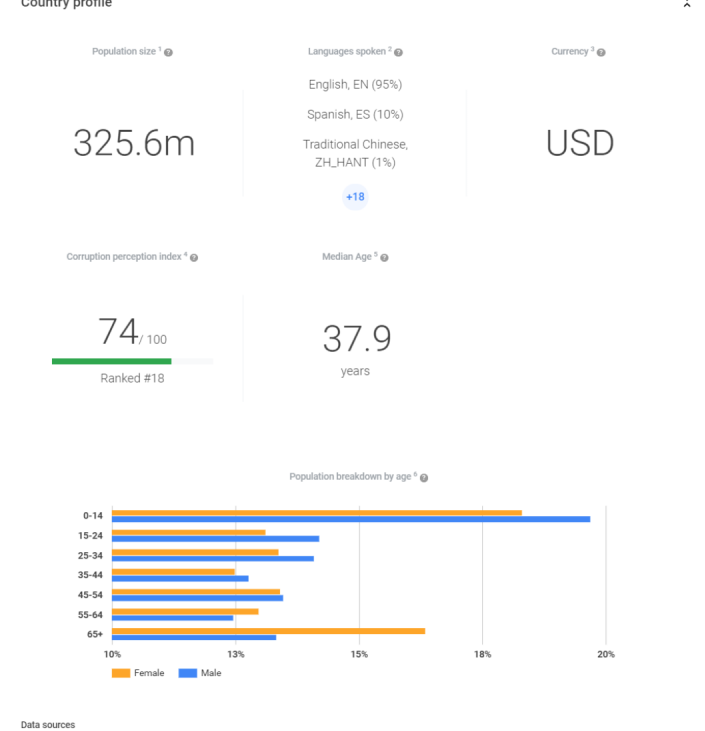Click the orange Female legend swatch
This screenshot has height=731, width=705.
click(x=121, y=673)
